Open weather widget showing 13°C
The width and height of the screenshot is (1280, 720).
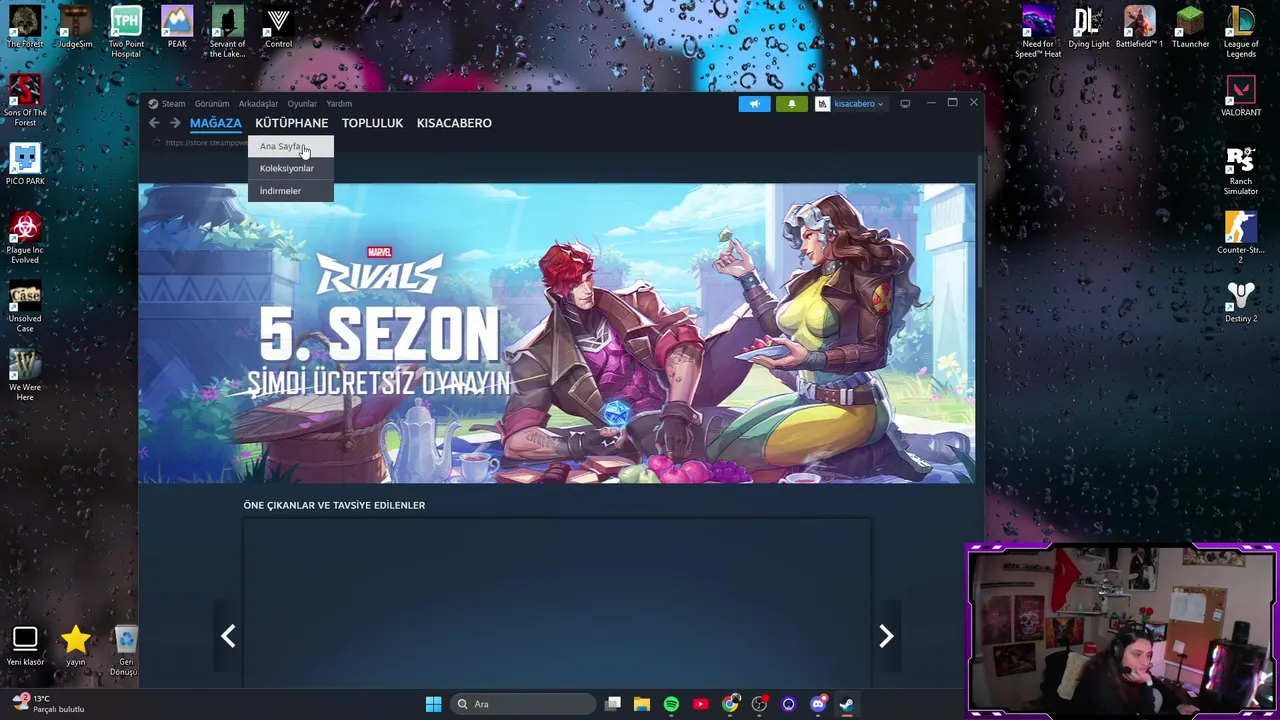(48, 704)
